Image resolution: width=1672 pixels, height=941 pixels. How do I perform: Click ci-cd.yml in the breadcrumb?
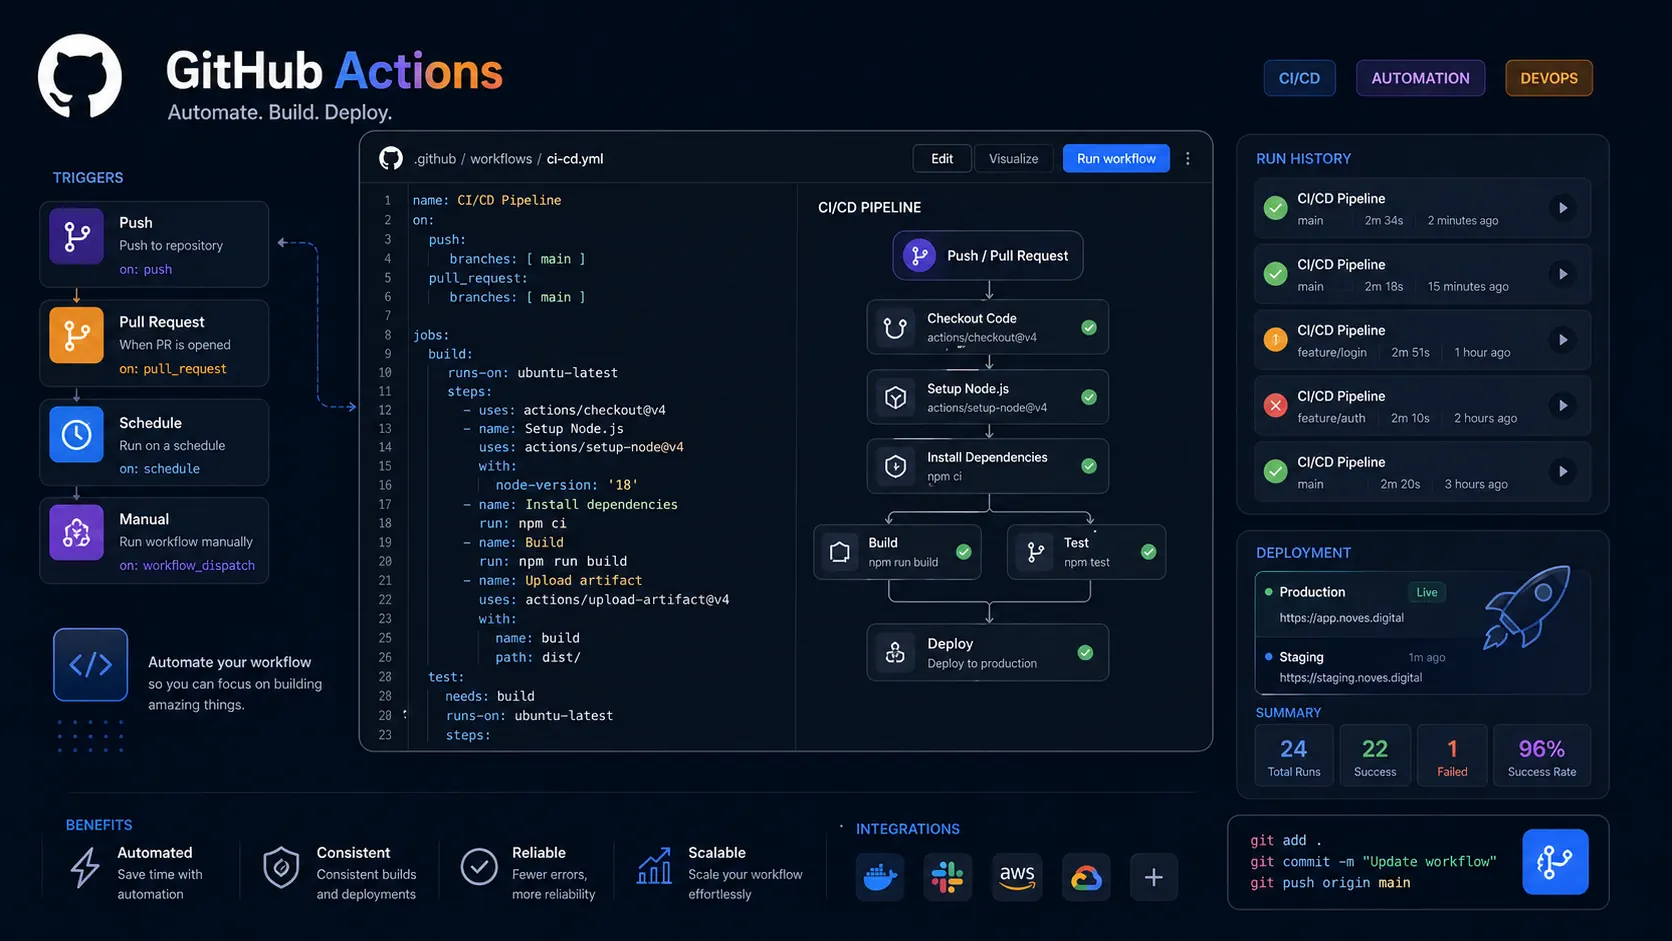point(575,158)
